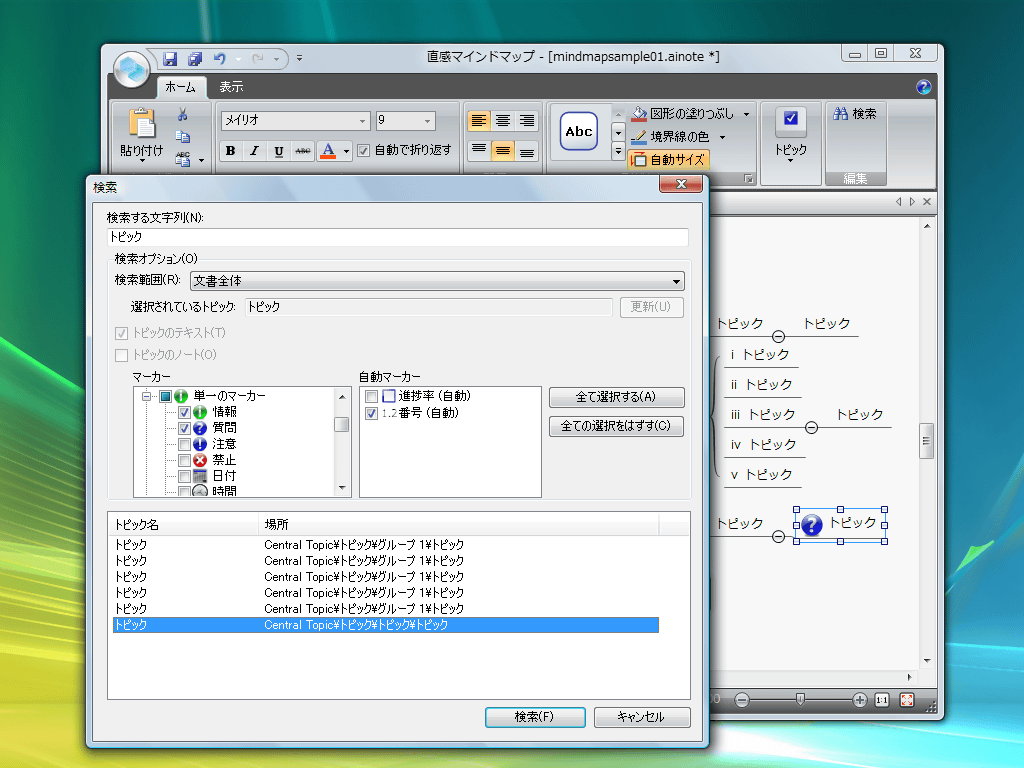Click 全て選択する(A) button
The height and width of the screenshot is (768, 1024).
616,397
